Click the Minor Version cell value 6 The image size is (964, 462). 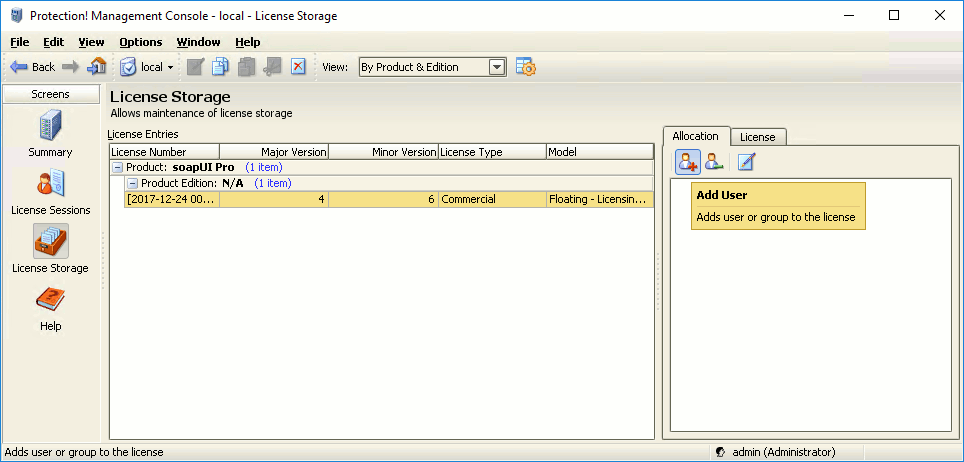[383, 199]
